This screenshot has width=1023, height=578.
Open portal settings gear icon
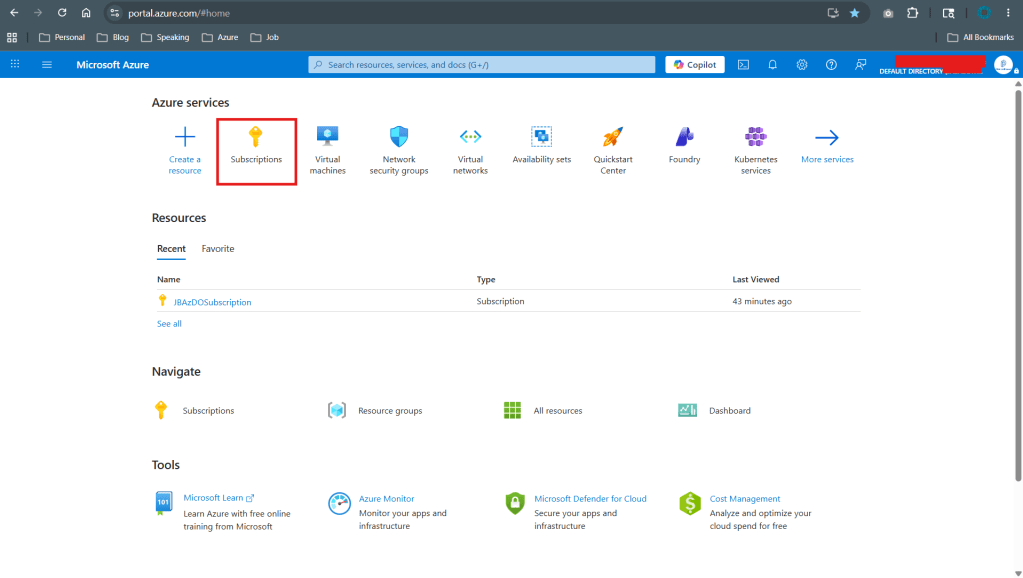pos(802,65)
